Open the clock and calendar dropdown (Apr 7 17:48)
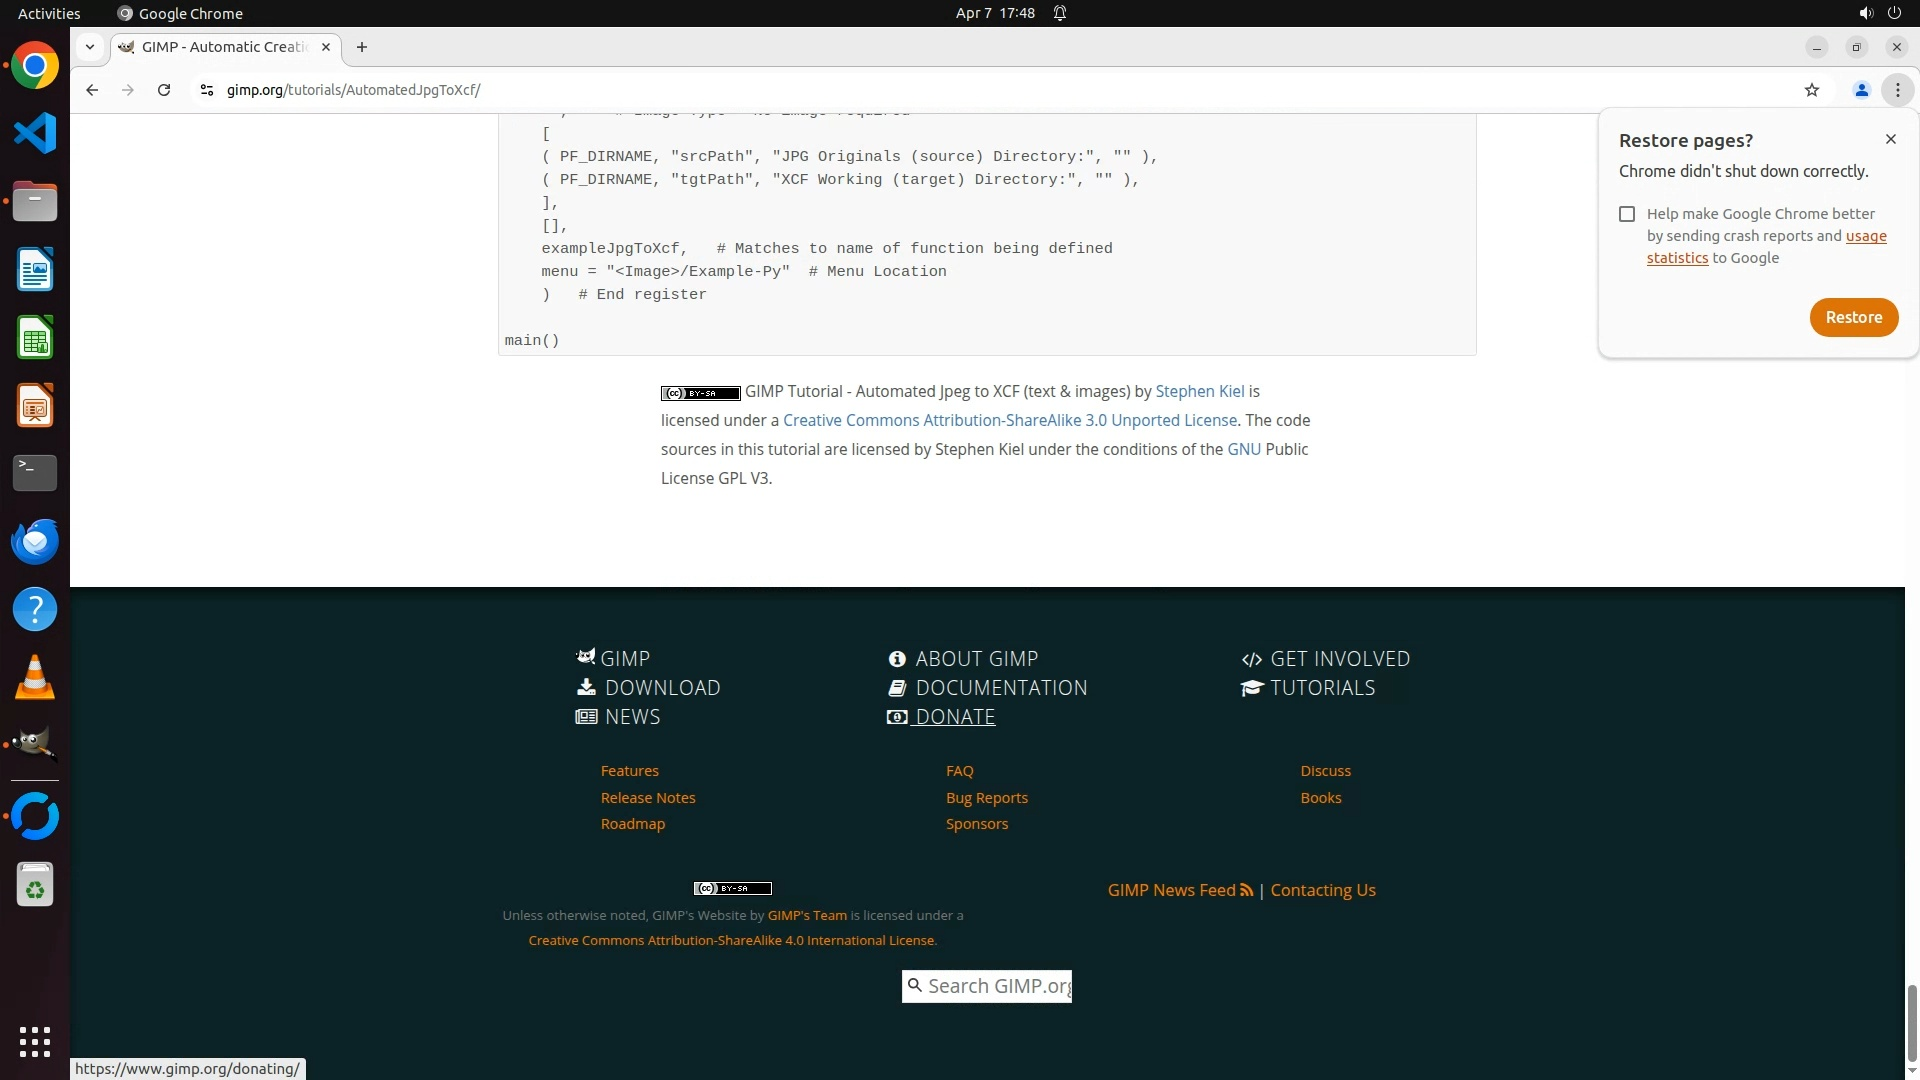Image resolution: width=1920 pixels, height=1080 pixels. tap(994, 13)
